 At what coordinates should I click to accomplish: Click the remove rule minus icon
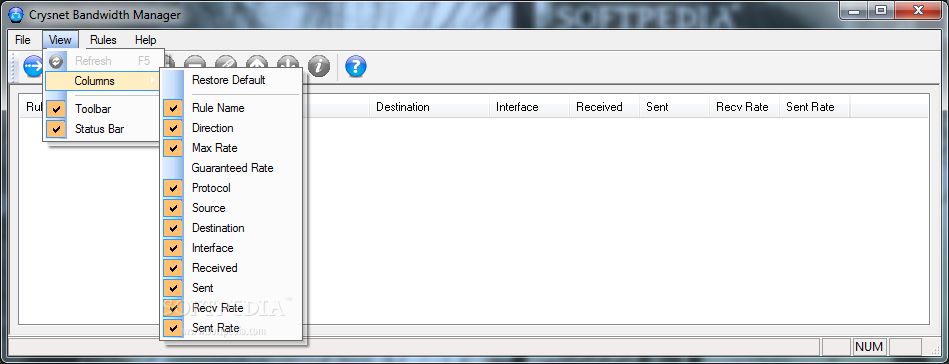tap(195, 65)
